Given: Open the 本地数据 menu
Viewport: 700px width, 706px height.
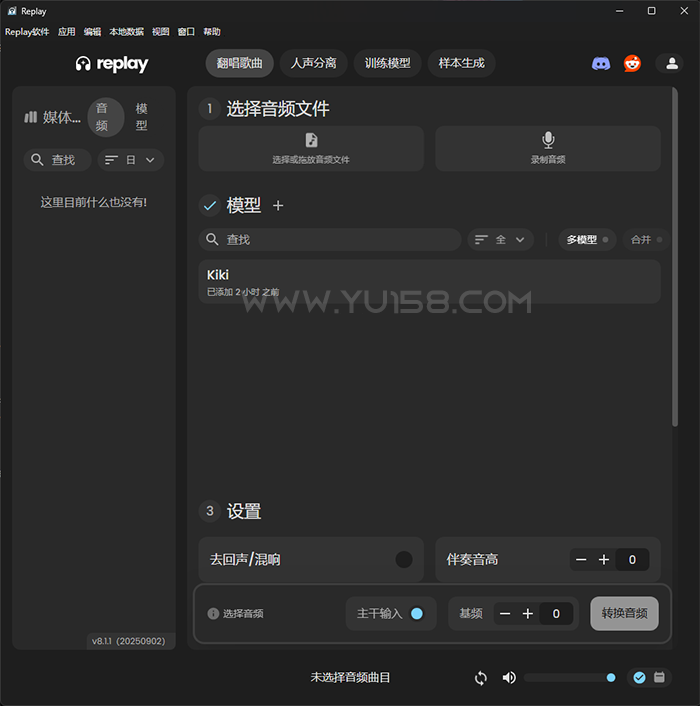Looking at the screenshot, I should click(126, 32).
